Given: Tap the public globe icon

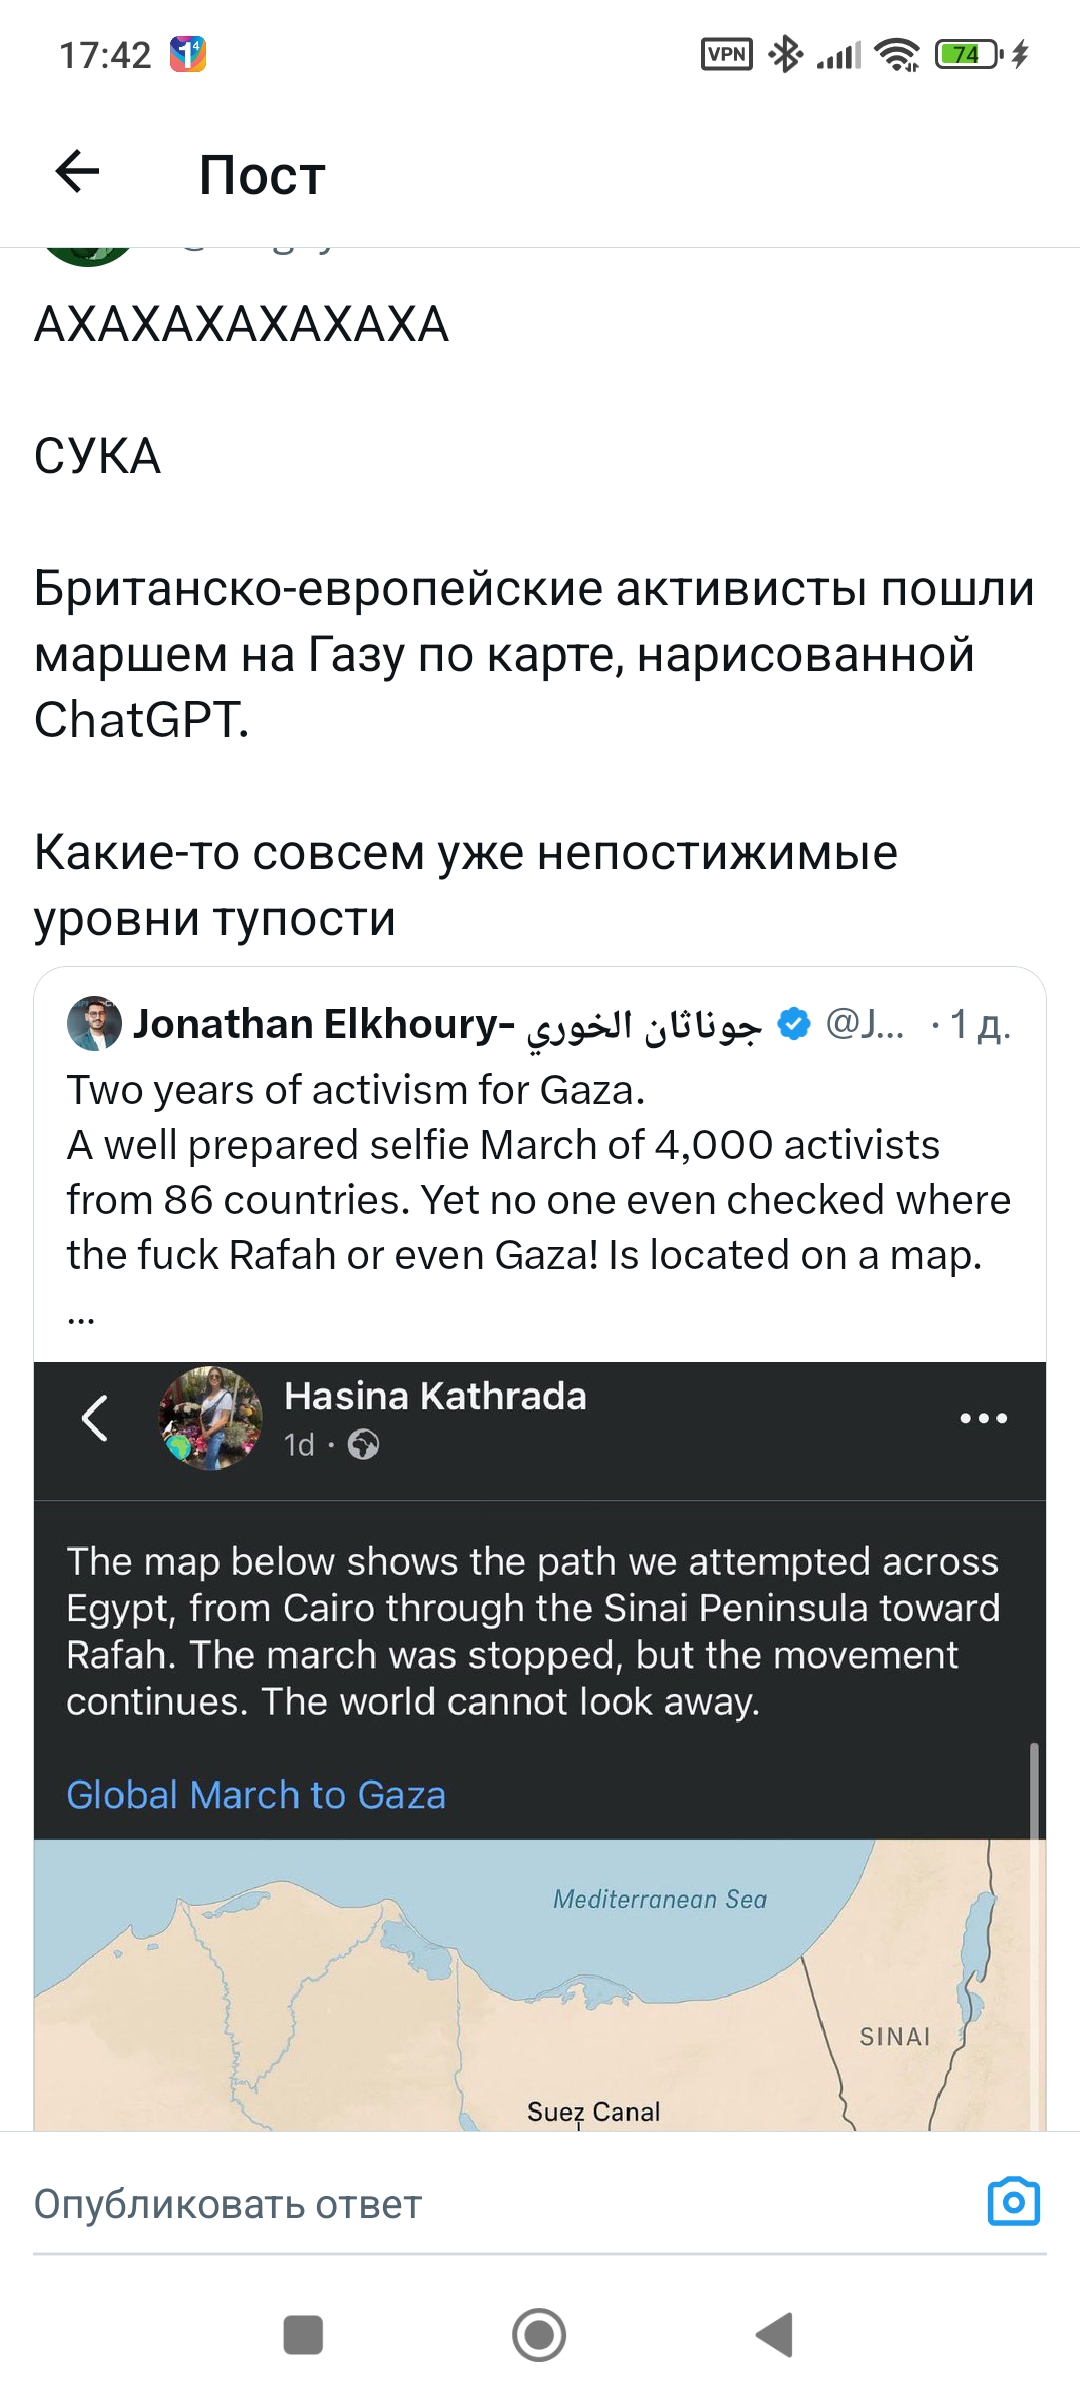Looking at the screenshot, I should [363, 1445].
